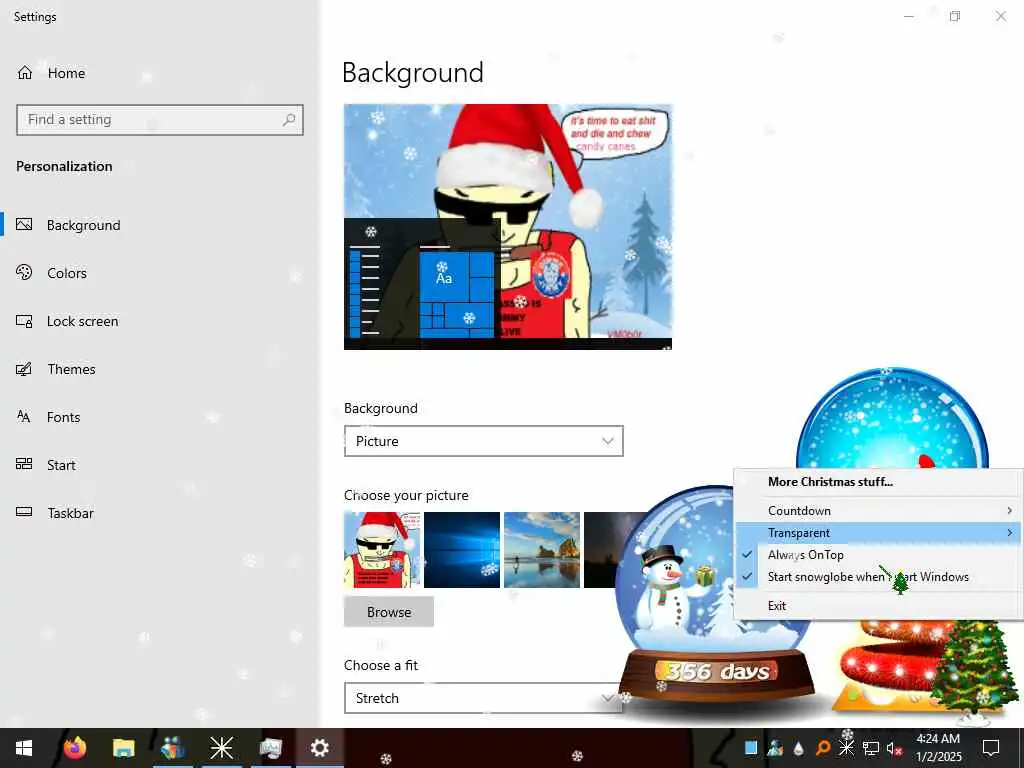The width and height of the screenshot is (1024, 768).
Task: Click the search magnifier in Find a setting
Action: coord(289,120)
